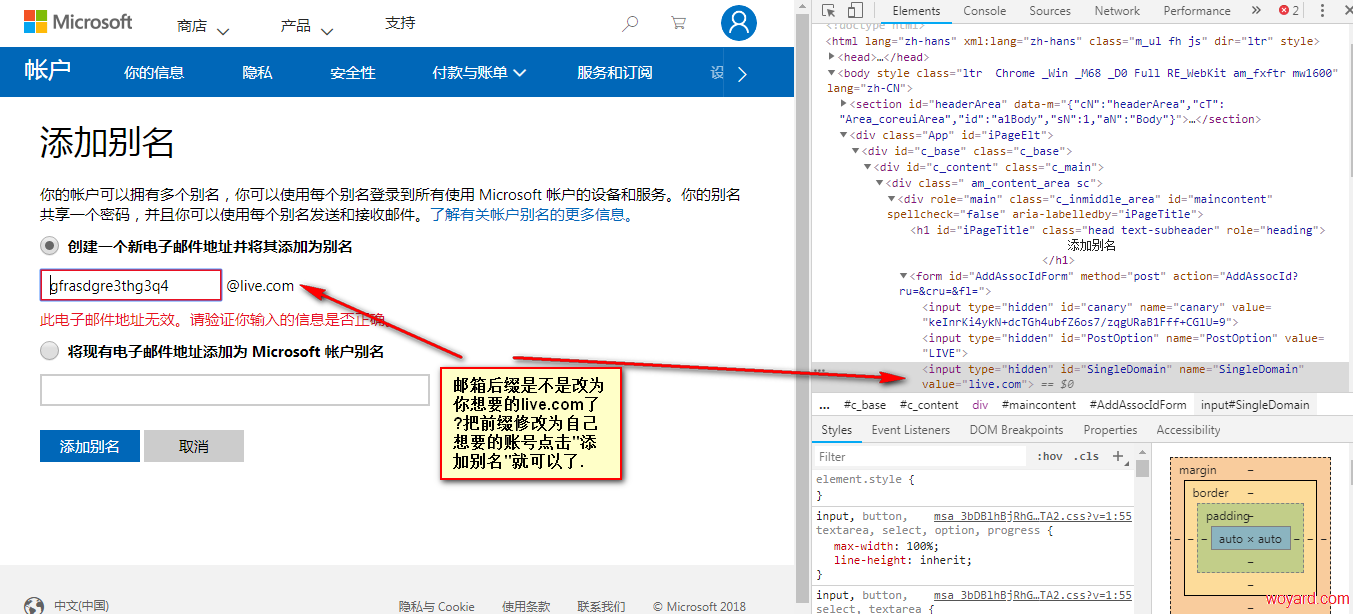Viewport: 1353px width, 614px height.
Task: Expand the head node in DOM tree
Action: click(x=832, y=58)
